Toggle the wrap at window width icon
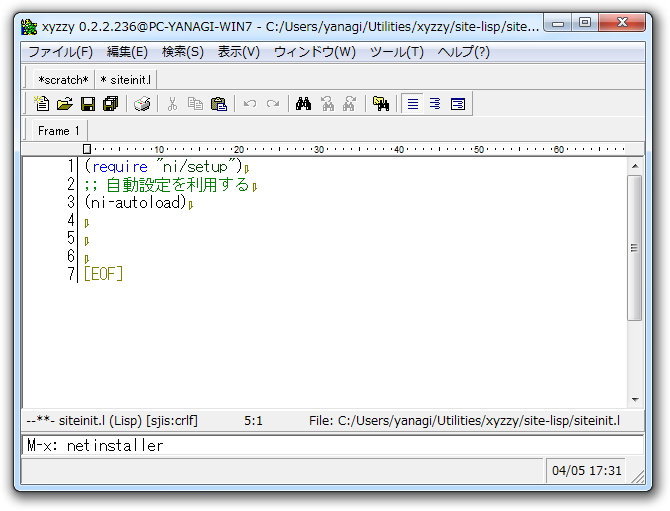Viewport: 670px width, 511px height. coord(458,104)
